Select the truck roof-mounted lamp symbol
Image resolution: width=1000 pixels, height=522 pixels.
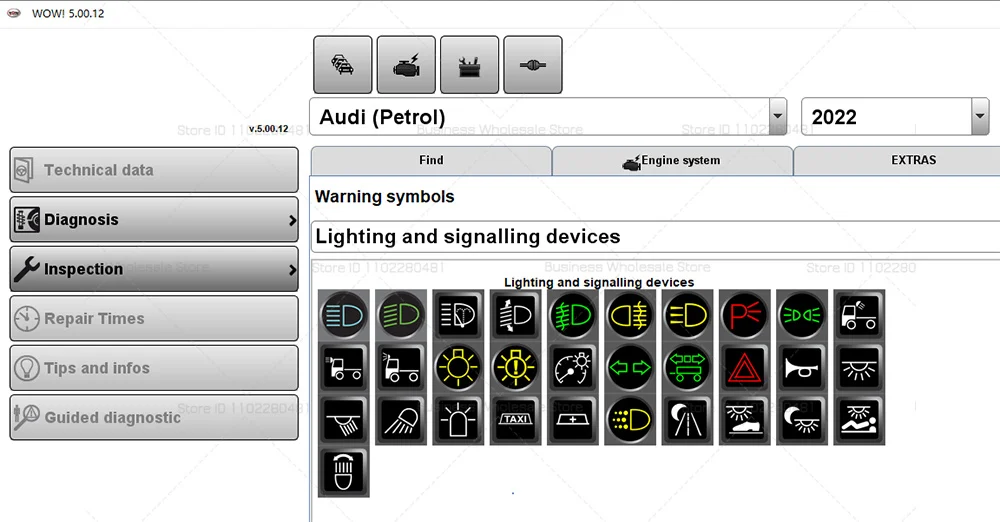point(401,368)
